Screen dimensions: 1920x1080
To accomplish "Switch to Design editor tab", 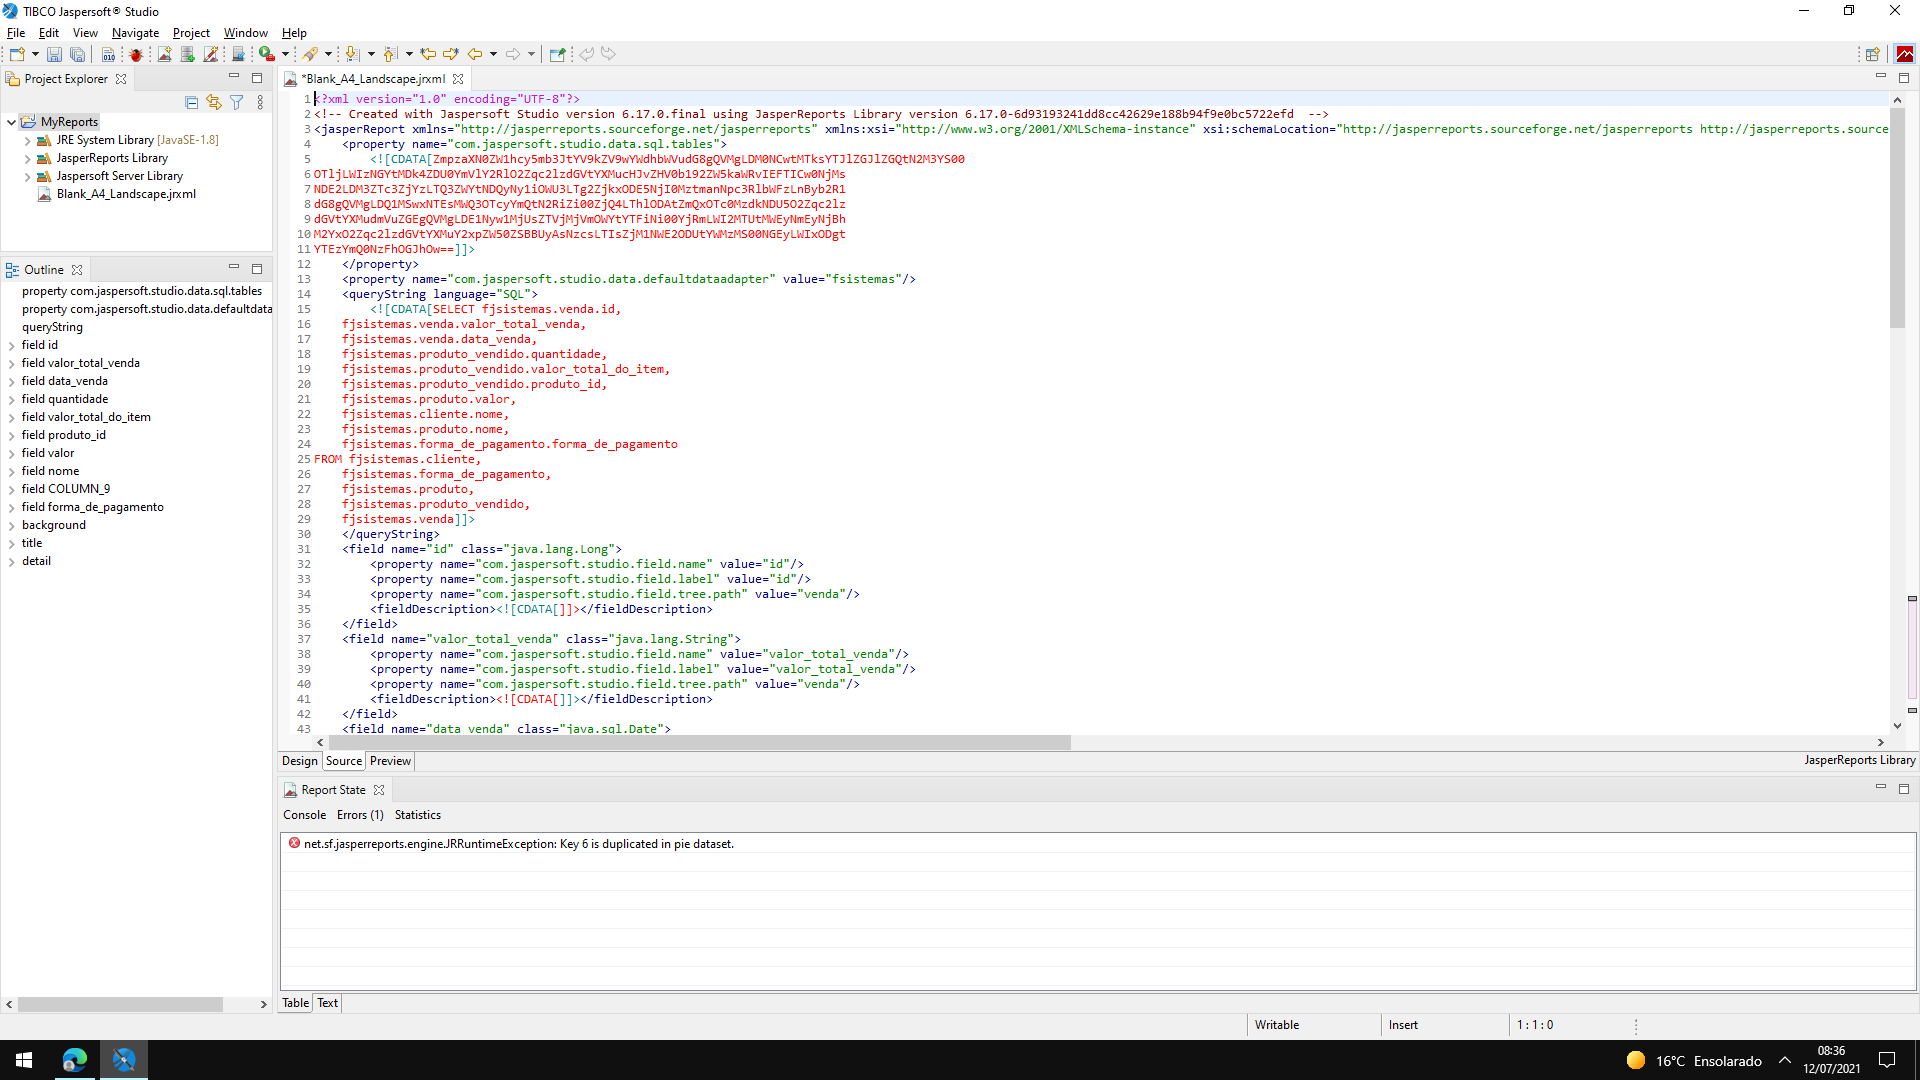I will [299, 761].
